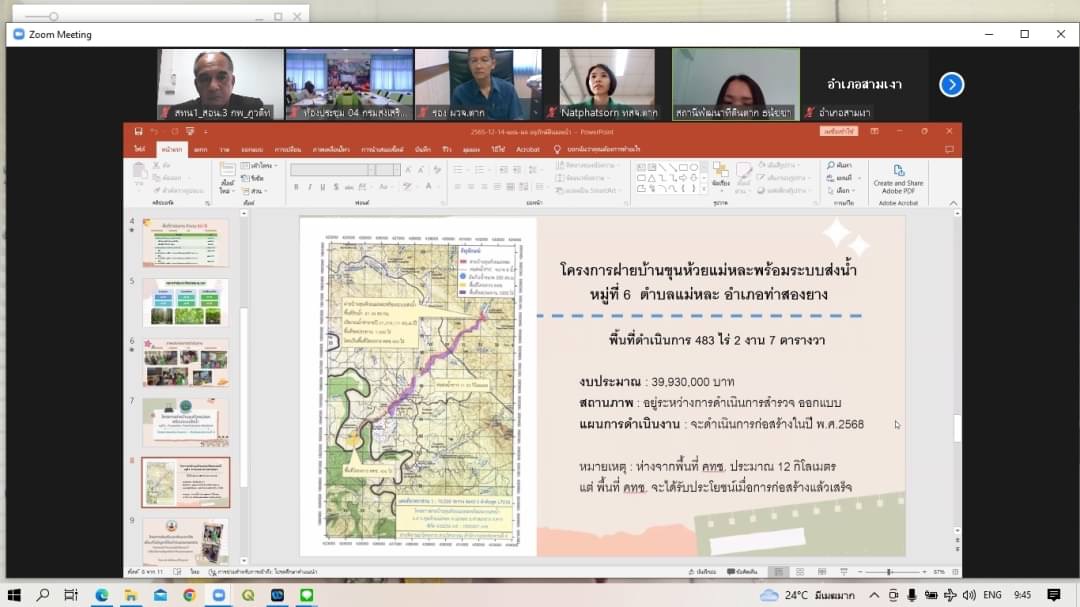Adjust the PowerPoint zoom slider handle
1080x607 pixels.
pyautogui.click(x=890, y=572)
